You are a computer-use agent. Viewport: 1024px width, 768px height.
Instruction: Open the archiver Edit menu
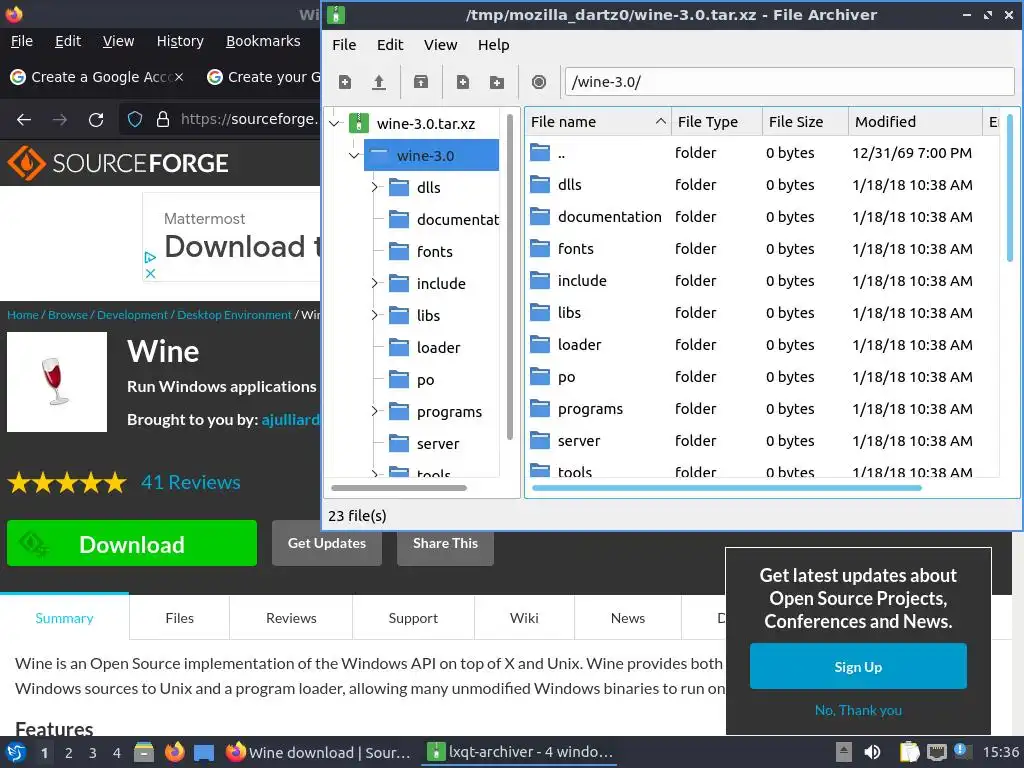[390, 45]
